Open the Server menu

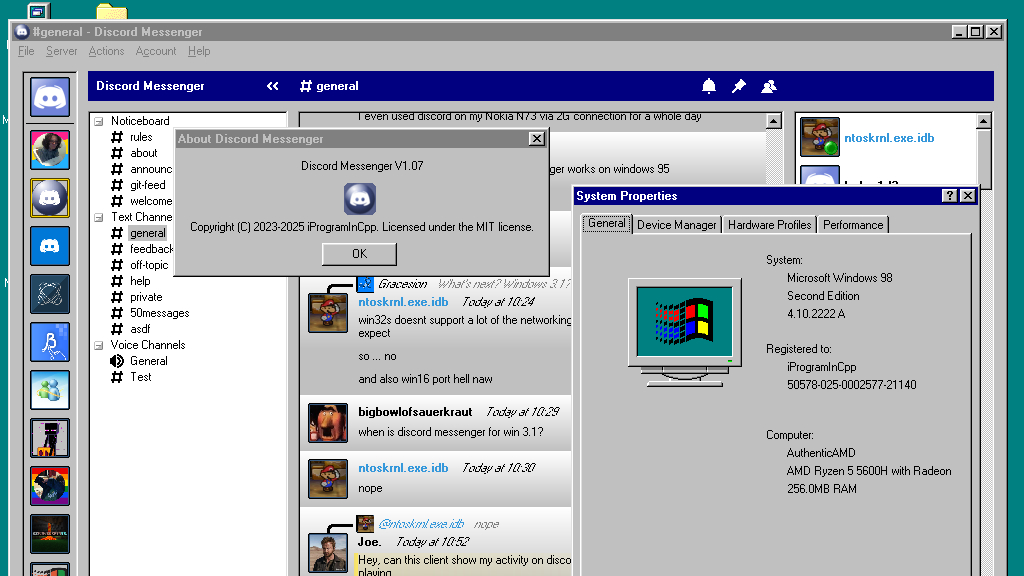pyautogui.click(x=61, y=51)
